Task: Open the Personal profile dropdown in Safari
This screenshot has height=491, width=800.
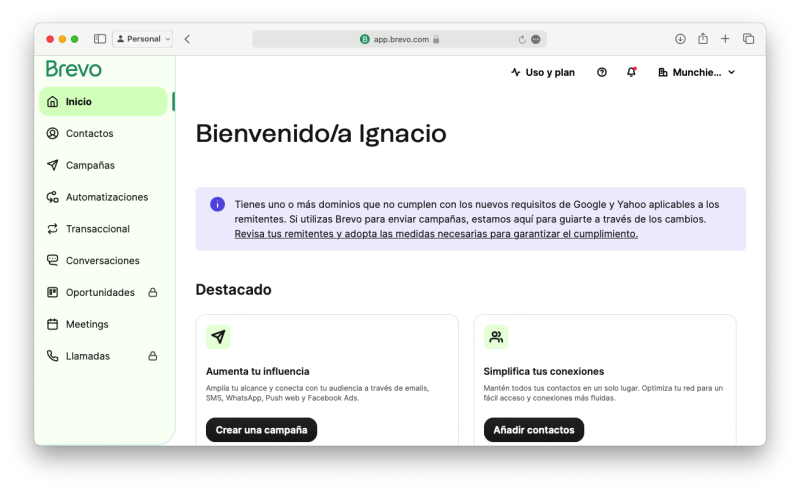Action: click(143, 39)
